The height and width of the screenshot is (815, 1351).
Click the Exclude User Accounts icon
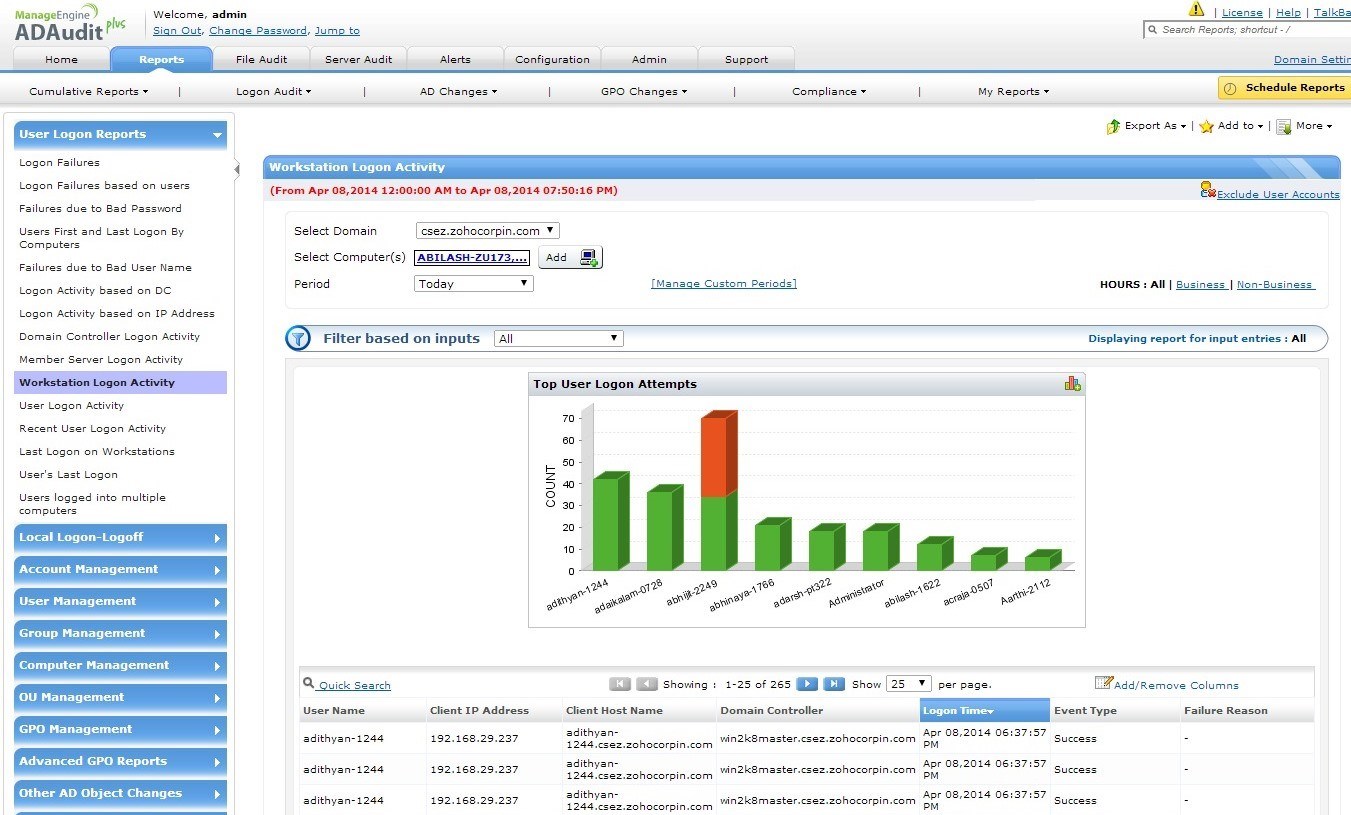(1206, 189)
